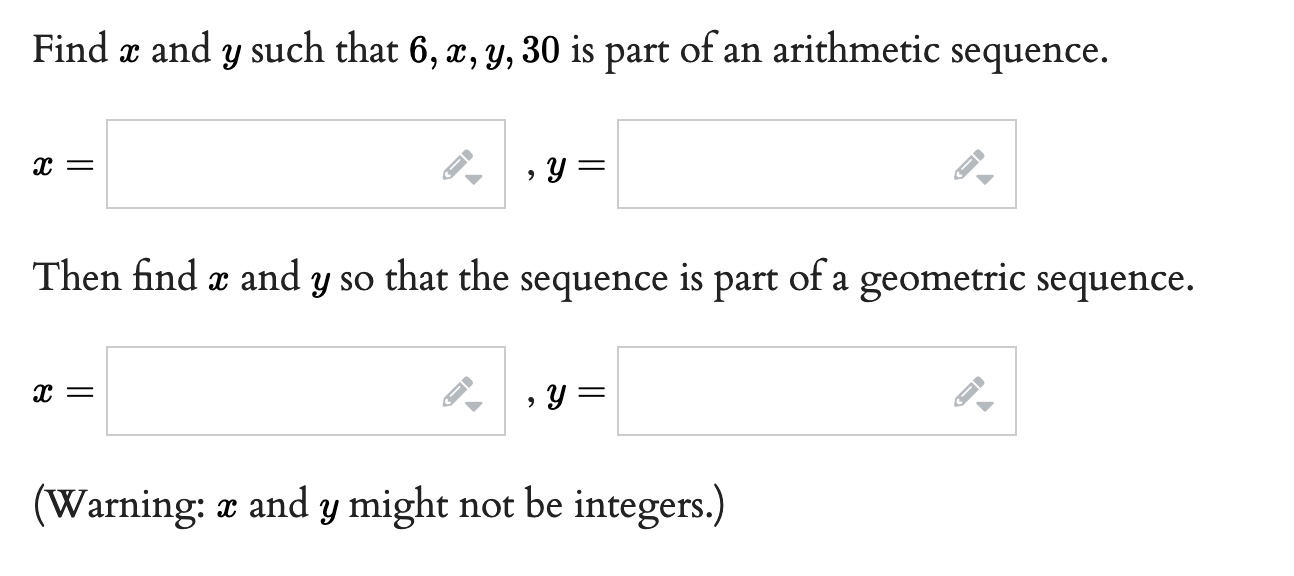Expand the math input options for arithmetic y
1294x576 pixels.
(x=983, y=181)
